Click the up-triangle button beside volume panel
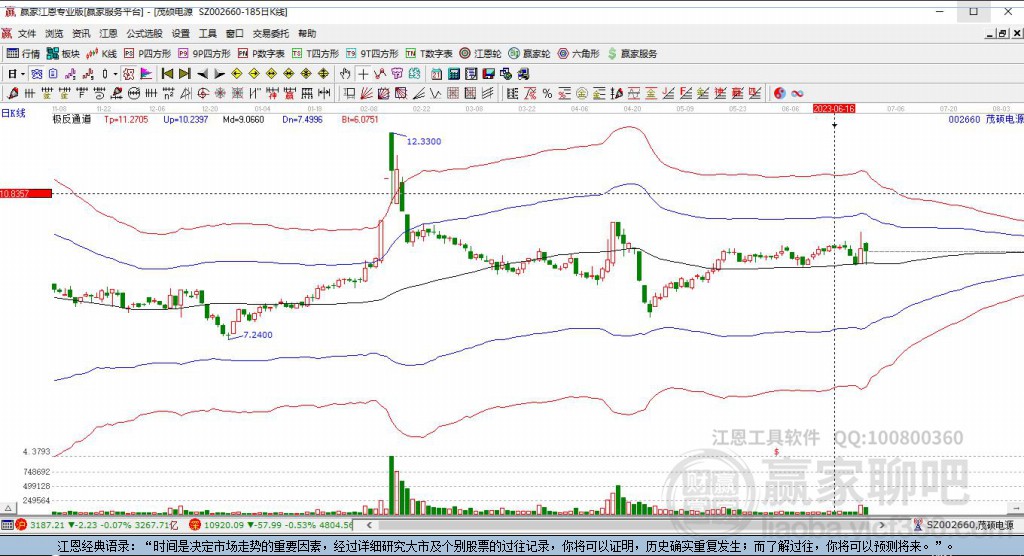The width and height of the screenshot is (1024, 556). coord(8,508)
